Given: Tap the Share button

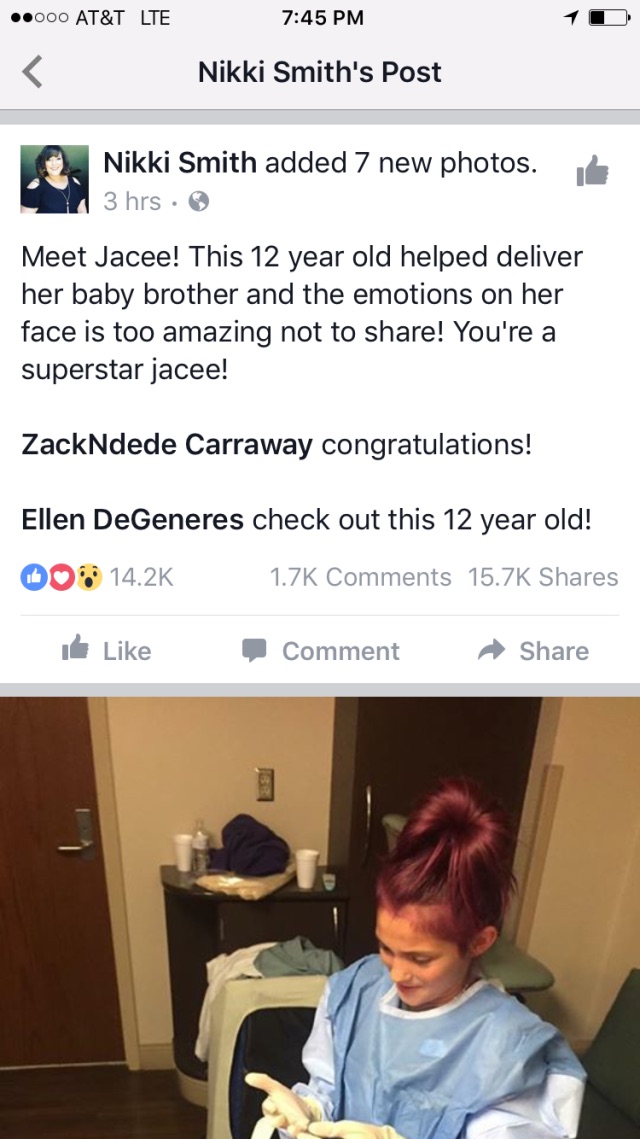Looking at the screenshot, I should 533,651.
